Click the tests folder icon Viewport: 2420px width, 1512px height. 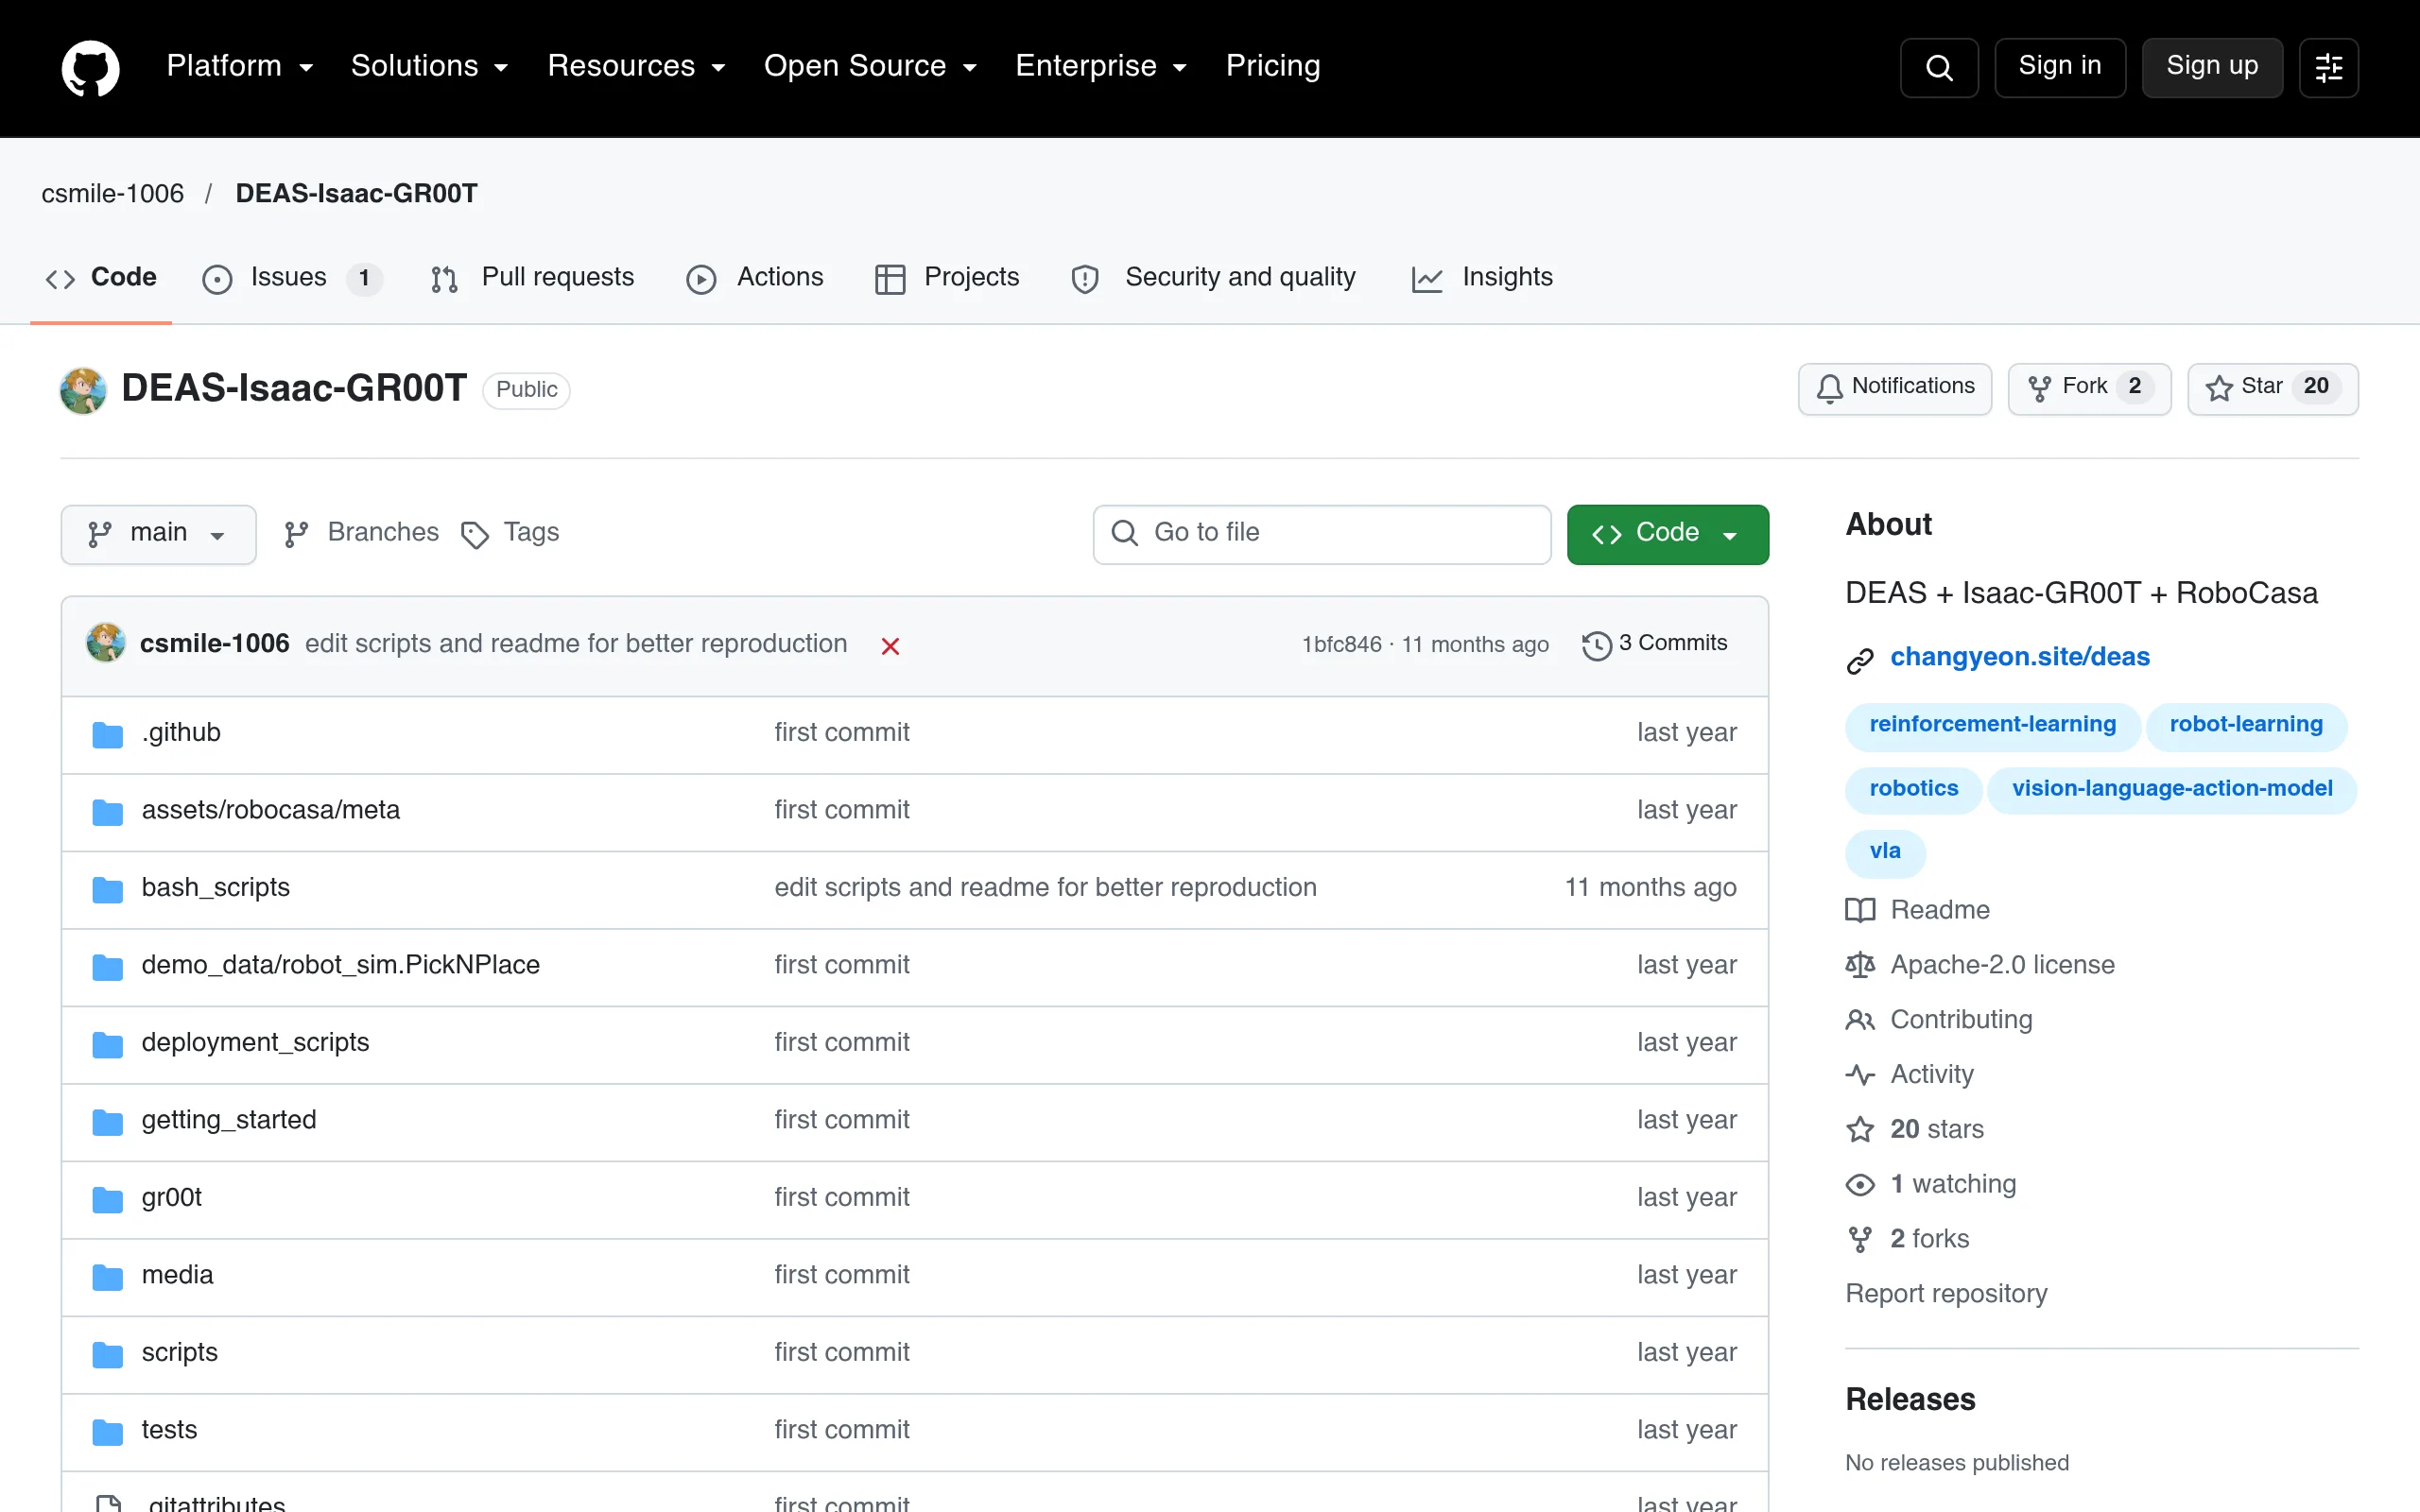pyautogui.click(x=107, y=1431)
